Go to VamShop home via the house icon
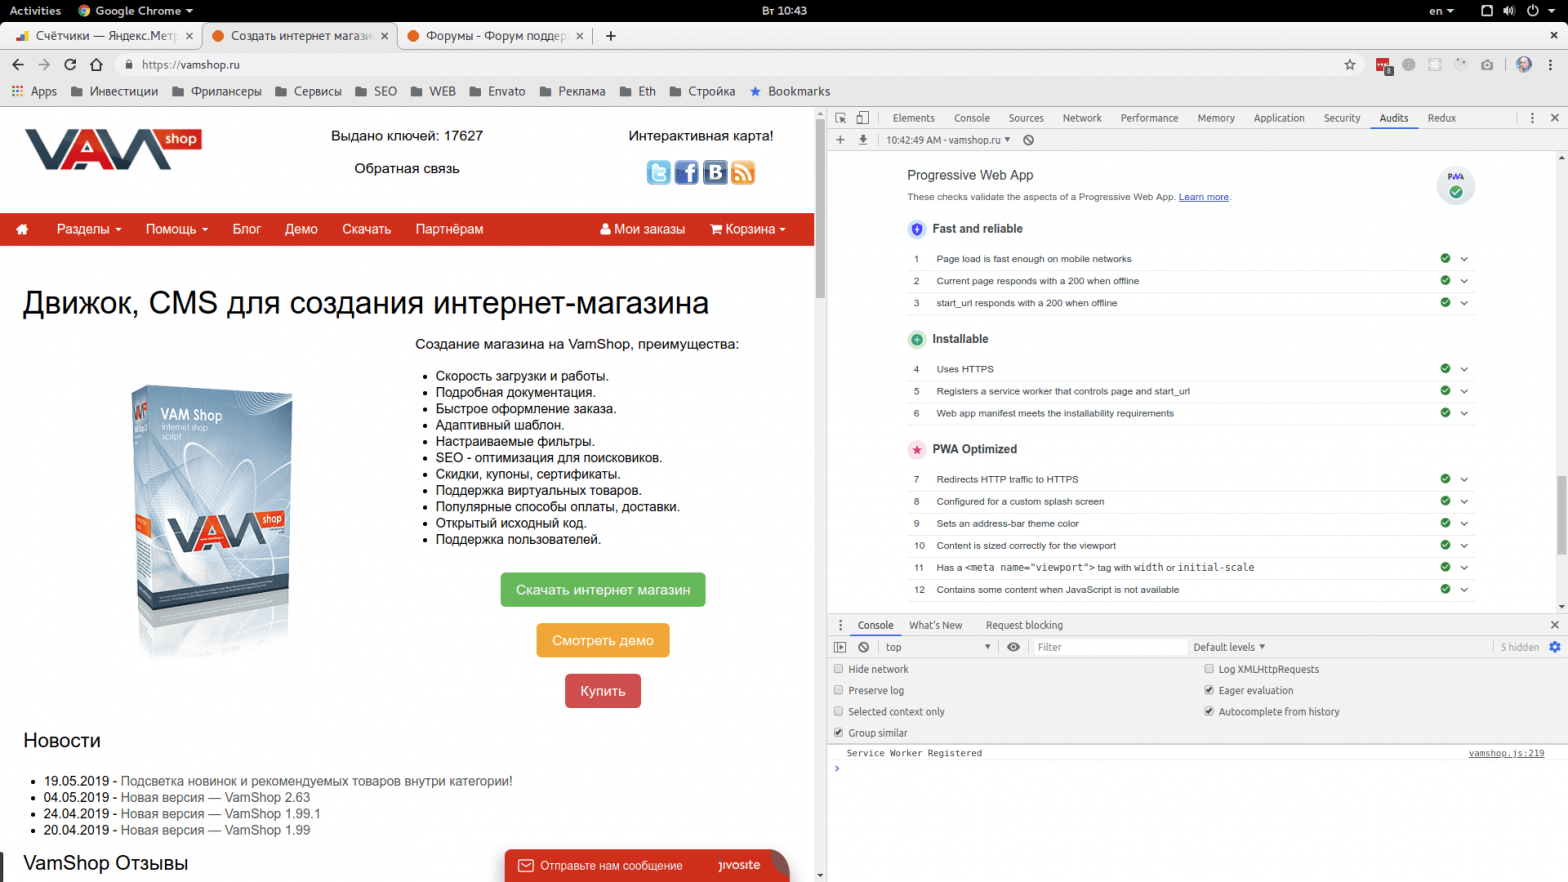This screenshot has width=1568, height=882. point(22,229)
